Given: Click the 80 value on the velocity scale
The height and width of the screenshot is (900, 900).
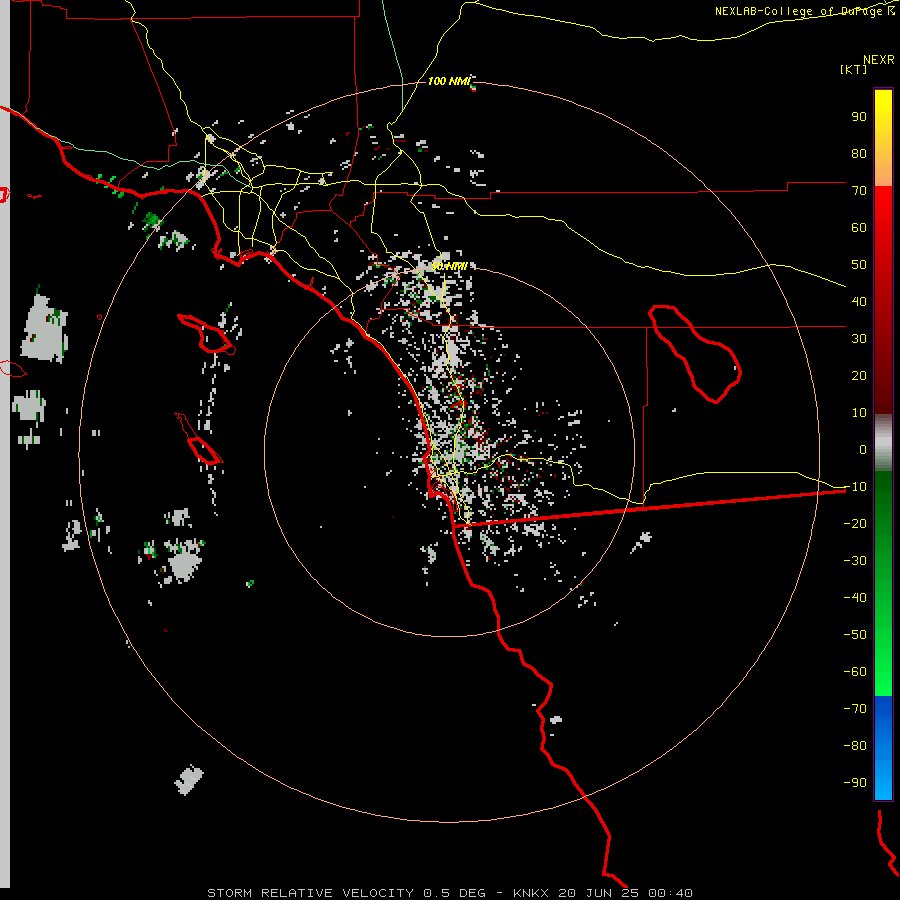Looking at the screenshot, I should [x=859, y=153].
